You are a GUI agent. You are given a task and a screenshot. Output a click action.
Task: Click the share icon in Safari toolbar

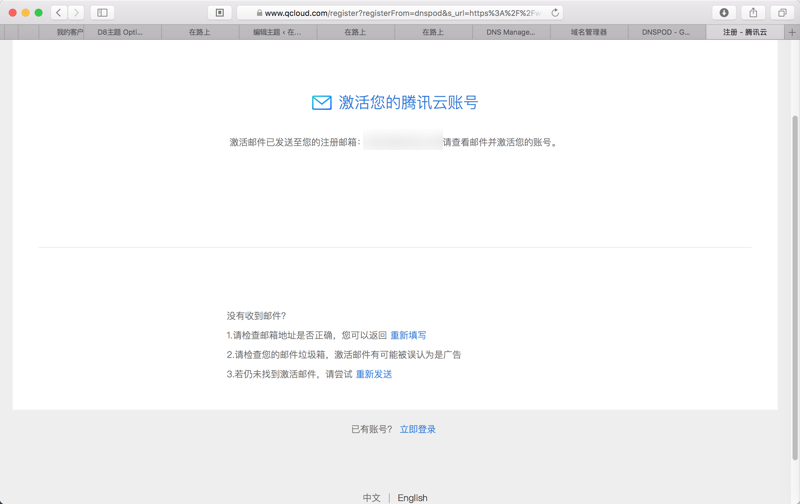[x=753, y=13]
